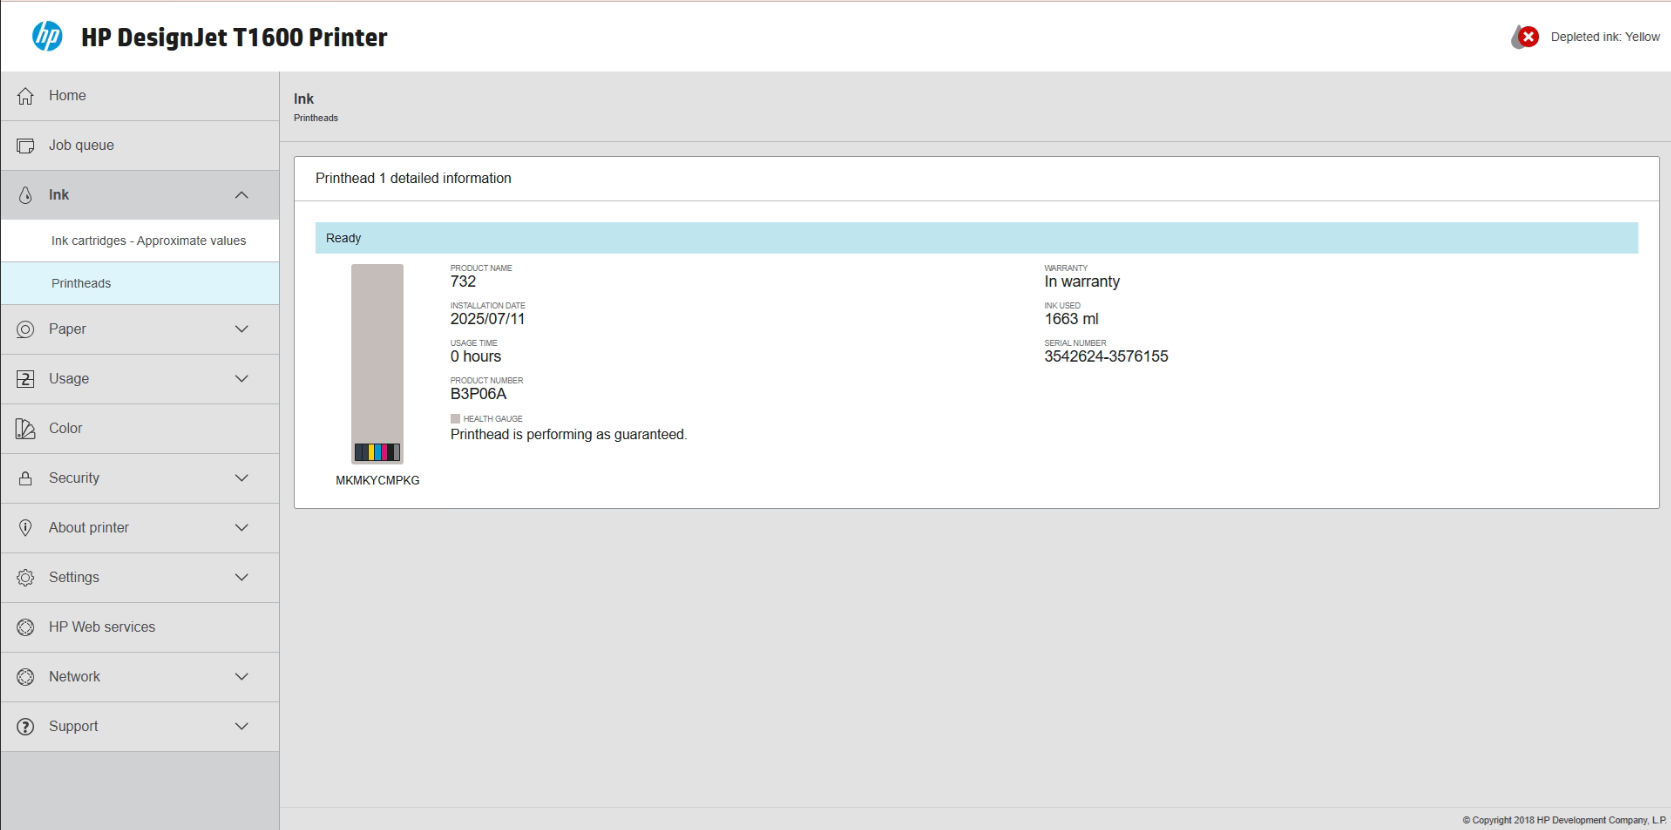Click the printhead color strip image
This screenshot has width=1671, height=830.
click(x=377, y=452)
